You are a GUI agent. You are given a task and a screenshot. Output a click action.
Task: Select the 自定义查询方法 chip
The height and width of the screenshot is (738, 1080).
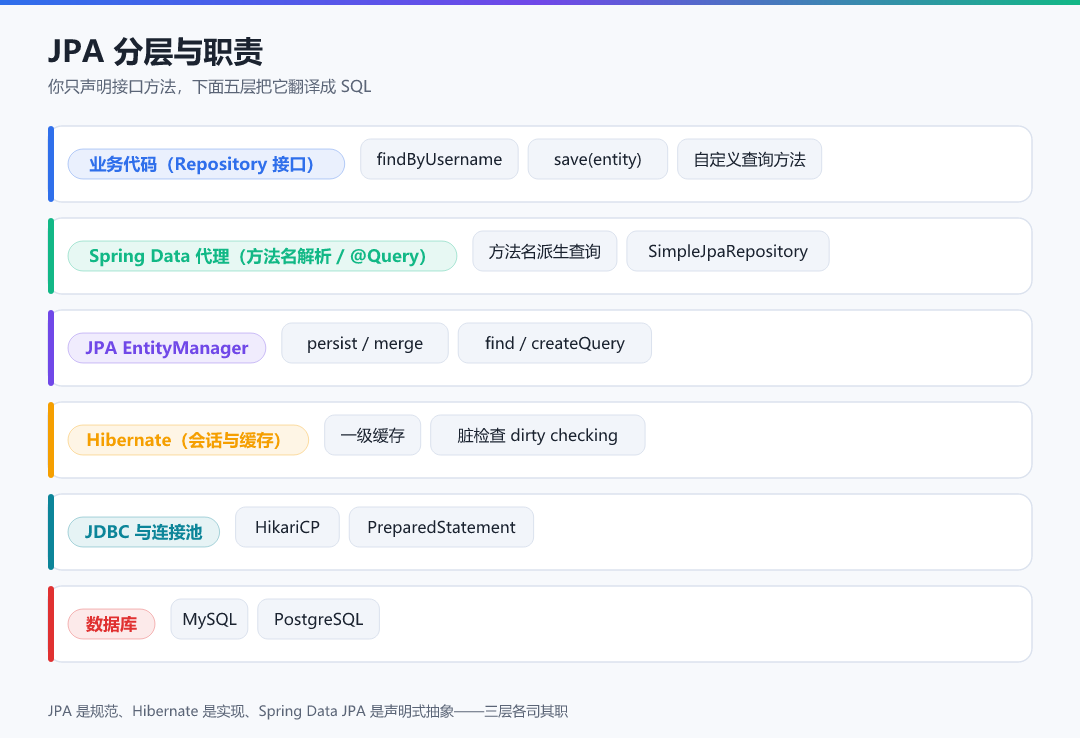[749, 159]
